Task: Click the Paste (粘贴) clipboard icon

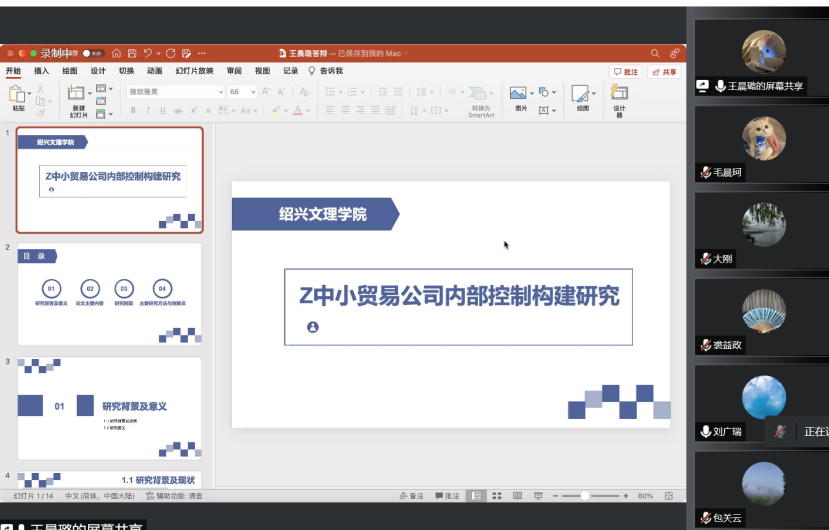Action: 16,94
